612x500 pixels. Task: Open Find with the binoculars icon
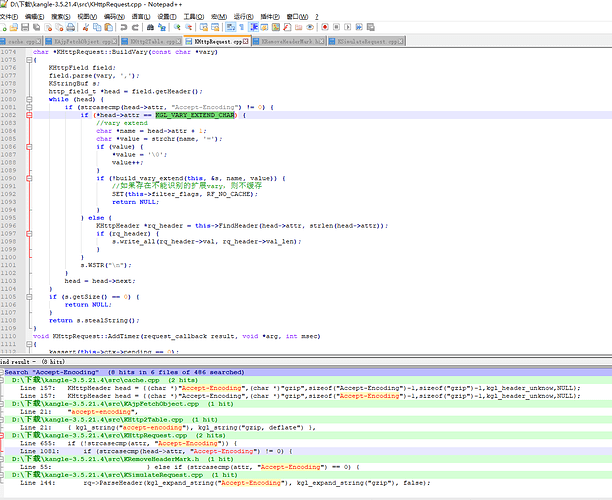click(x=150, y=27)
